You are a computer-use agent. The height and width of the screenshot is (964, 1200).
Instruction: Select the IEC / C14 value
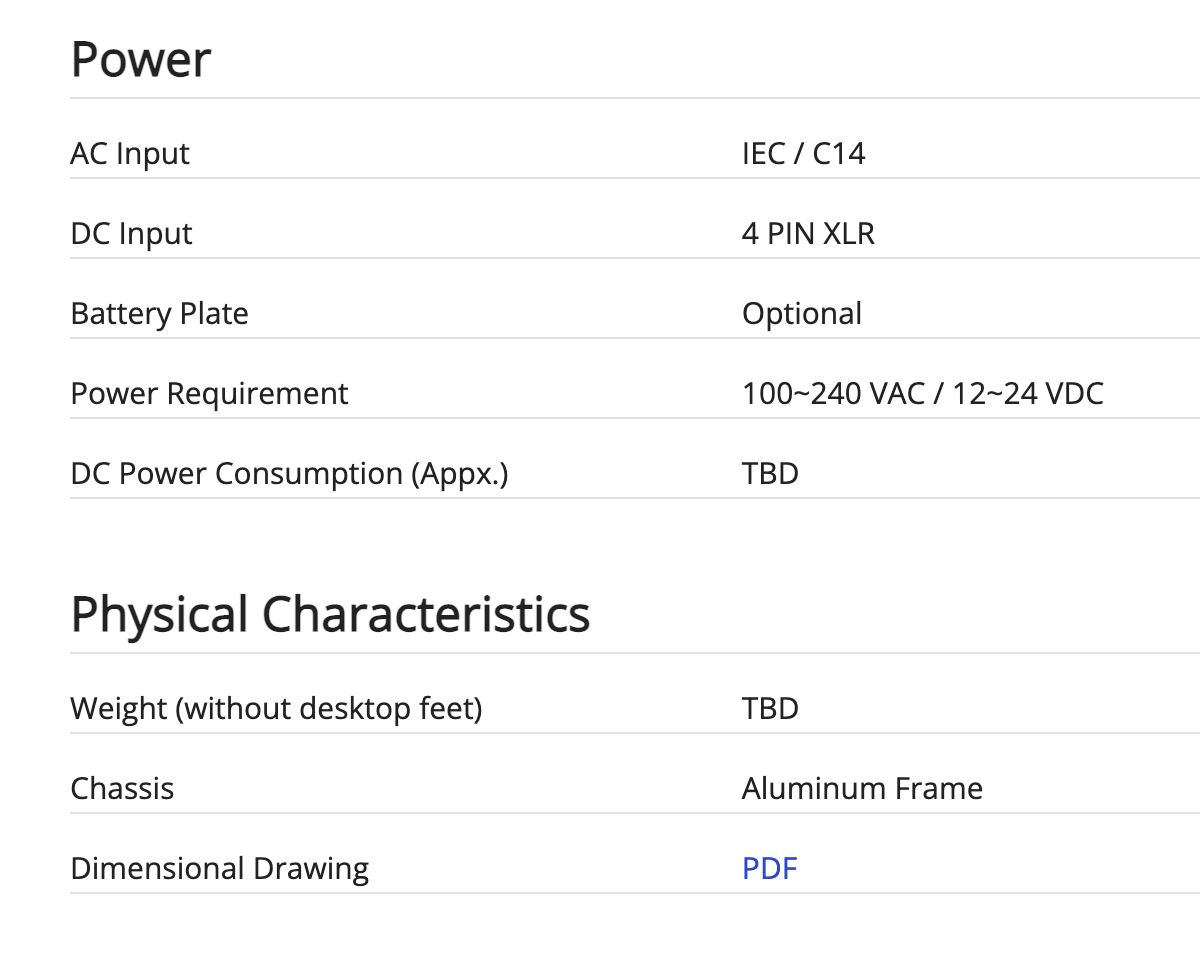[803, 154]
